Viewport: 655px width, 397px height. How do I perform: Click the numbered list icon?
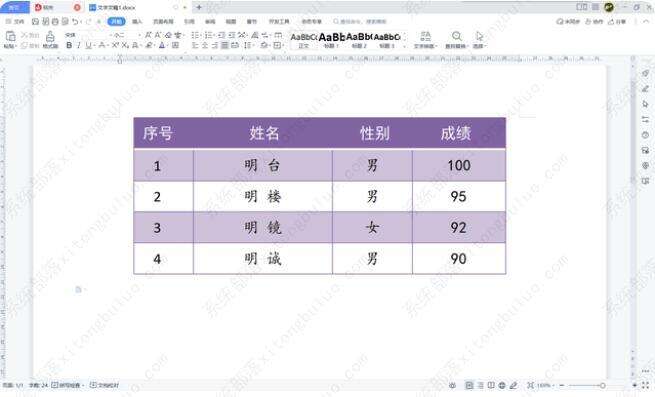coord(209,35)
